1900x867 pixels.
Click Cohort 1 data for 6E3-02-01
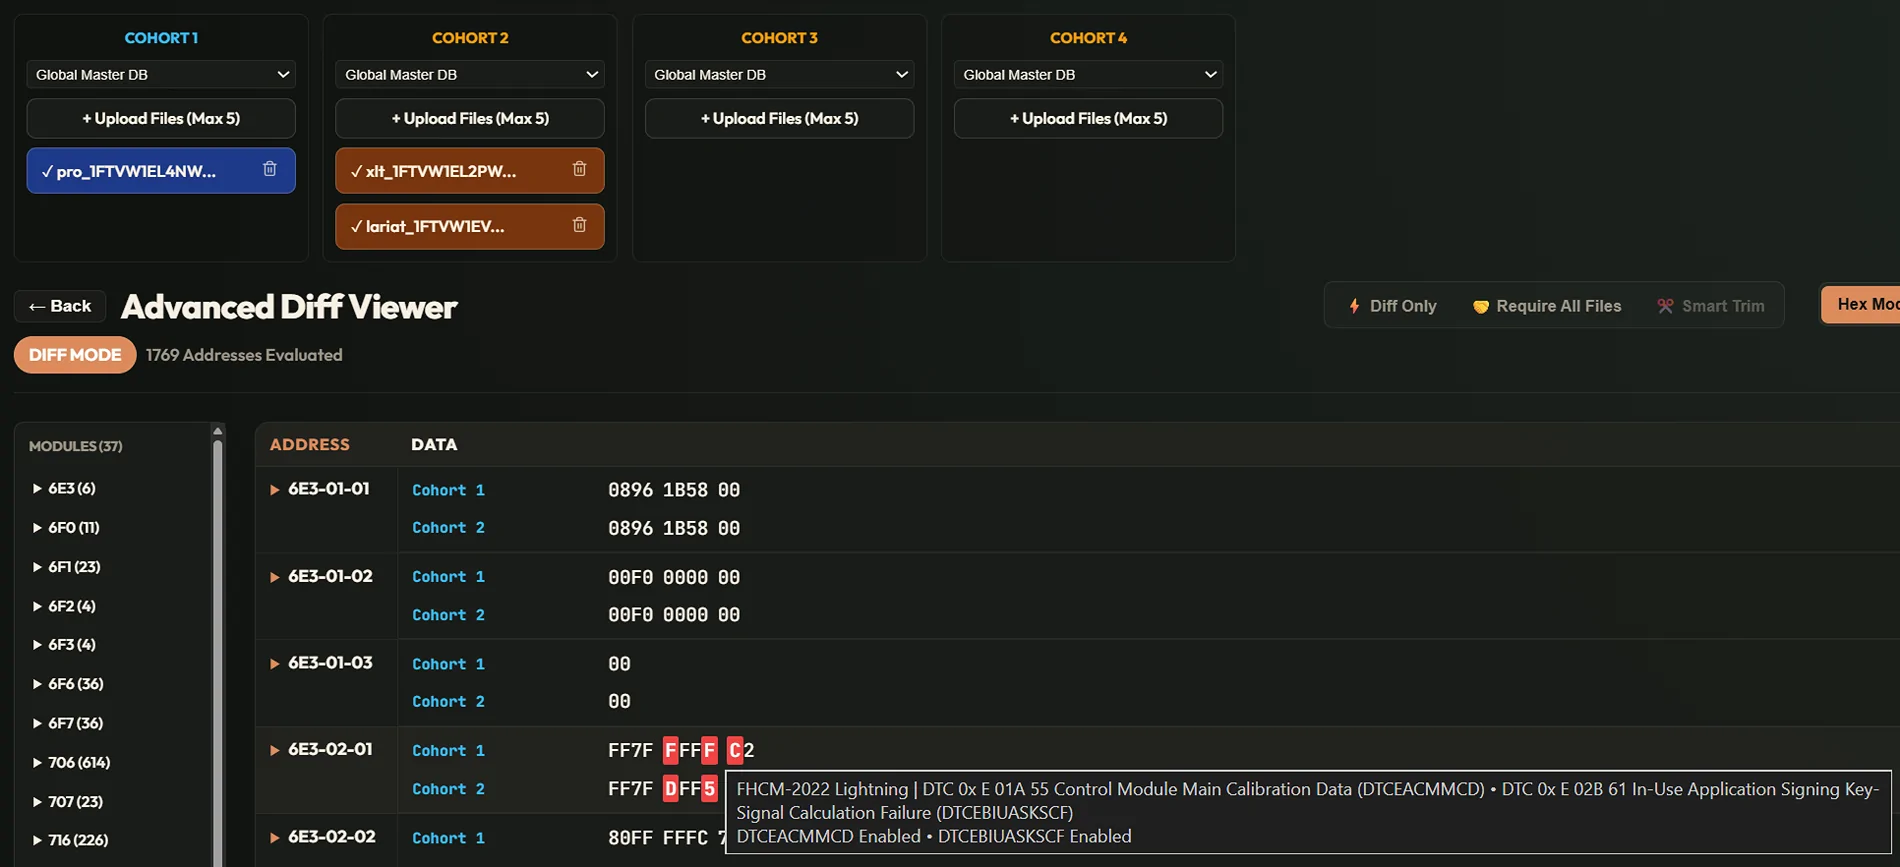pyautogui.click(x=681, y=750)
